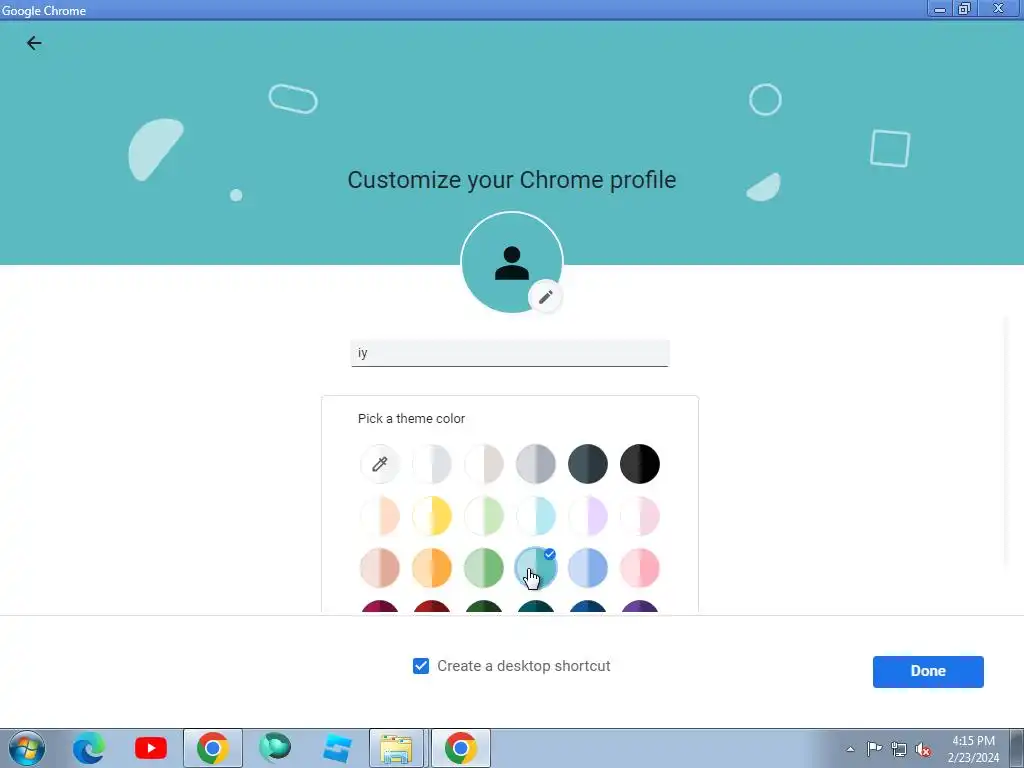Screen dimensions: 1024x768
Task: Pick the black theme color
Action: coord(640,464)
